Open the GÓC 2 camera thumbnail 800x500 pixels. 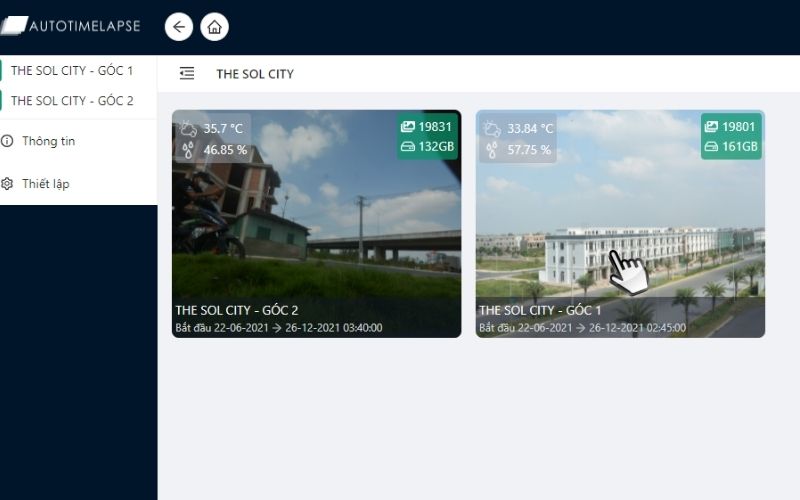click(x=316, y=223)
